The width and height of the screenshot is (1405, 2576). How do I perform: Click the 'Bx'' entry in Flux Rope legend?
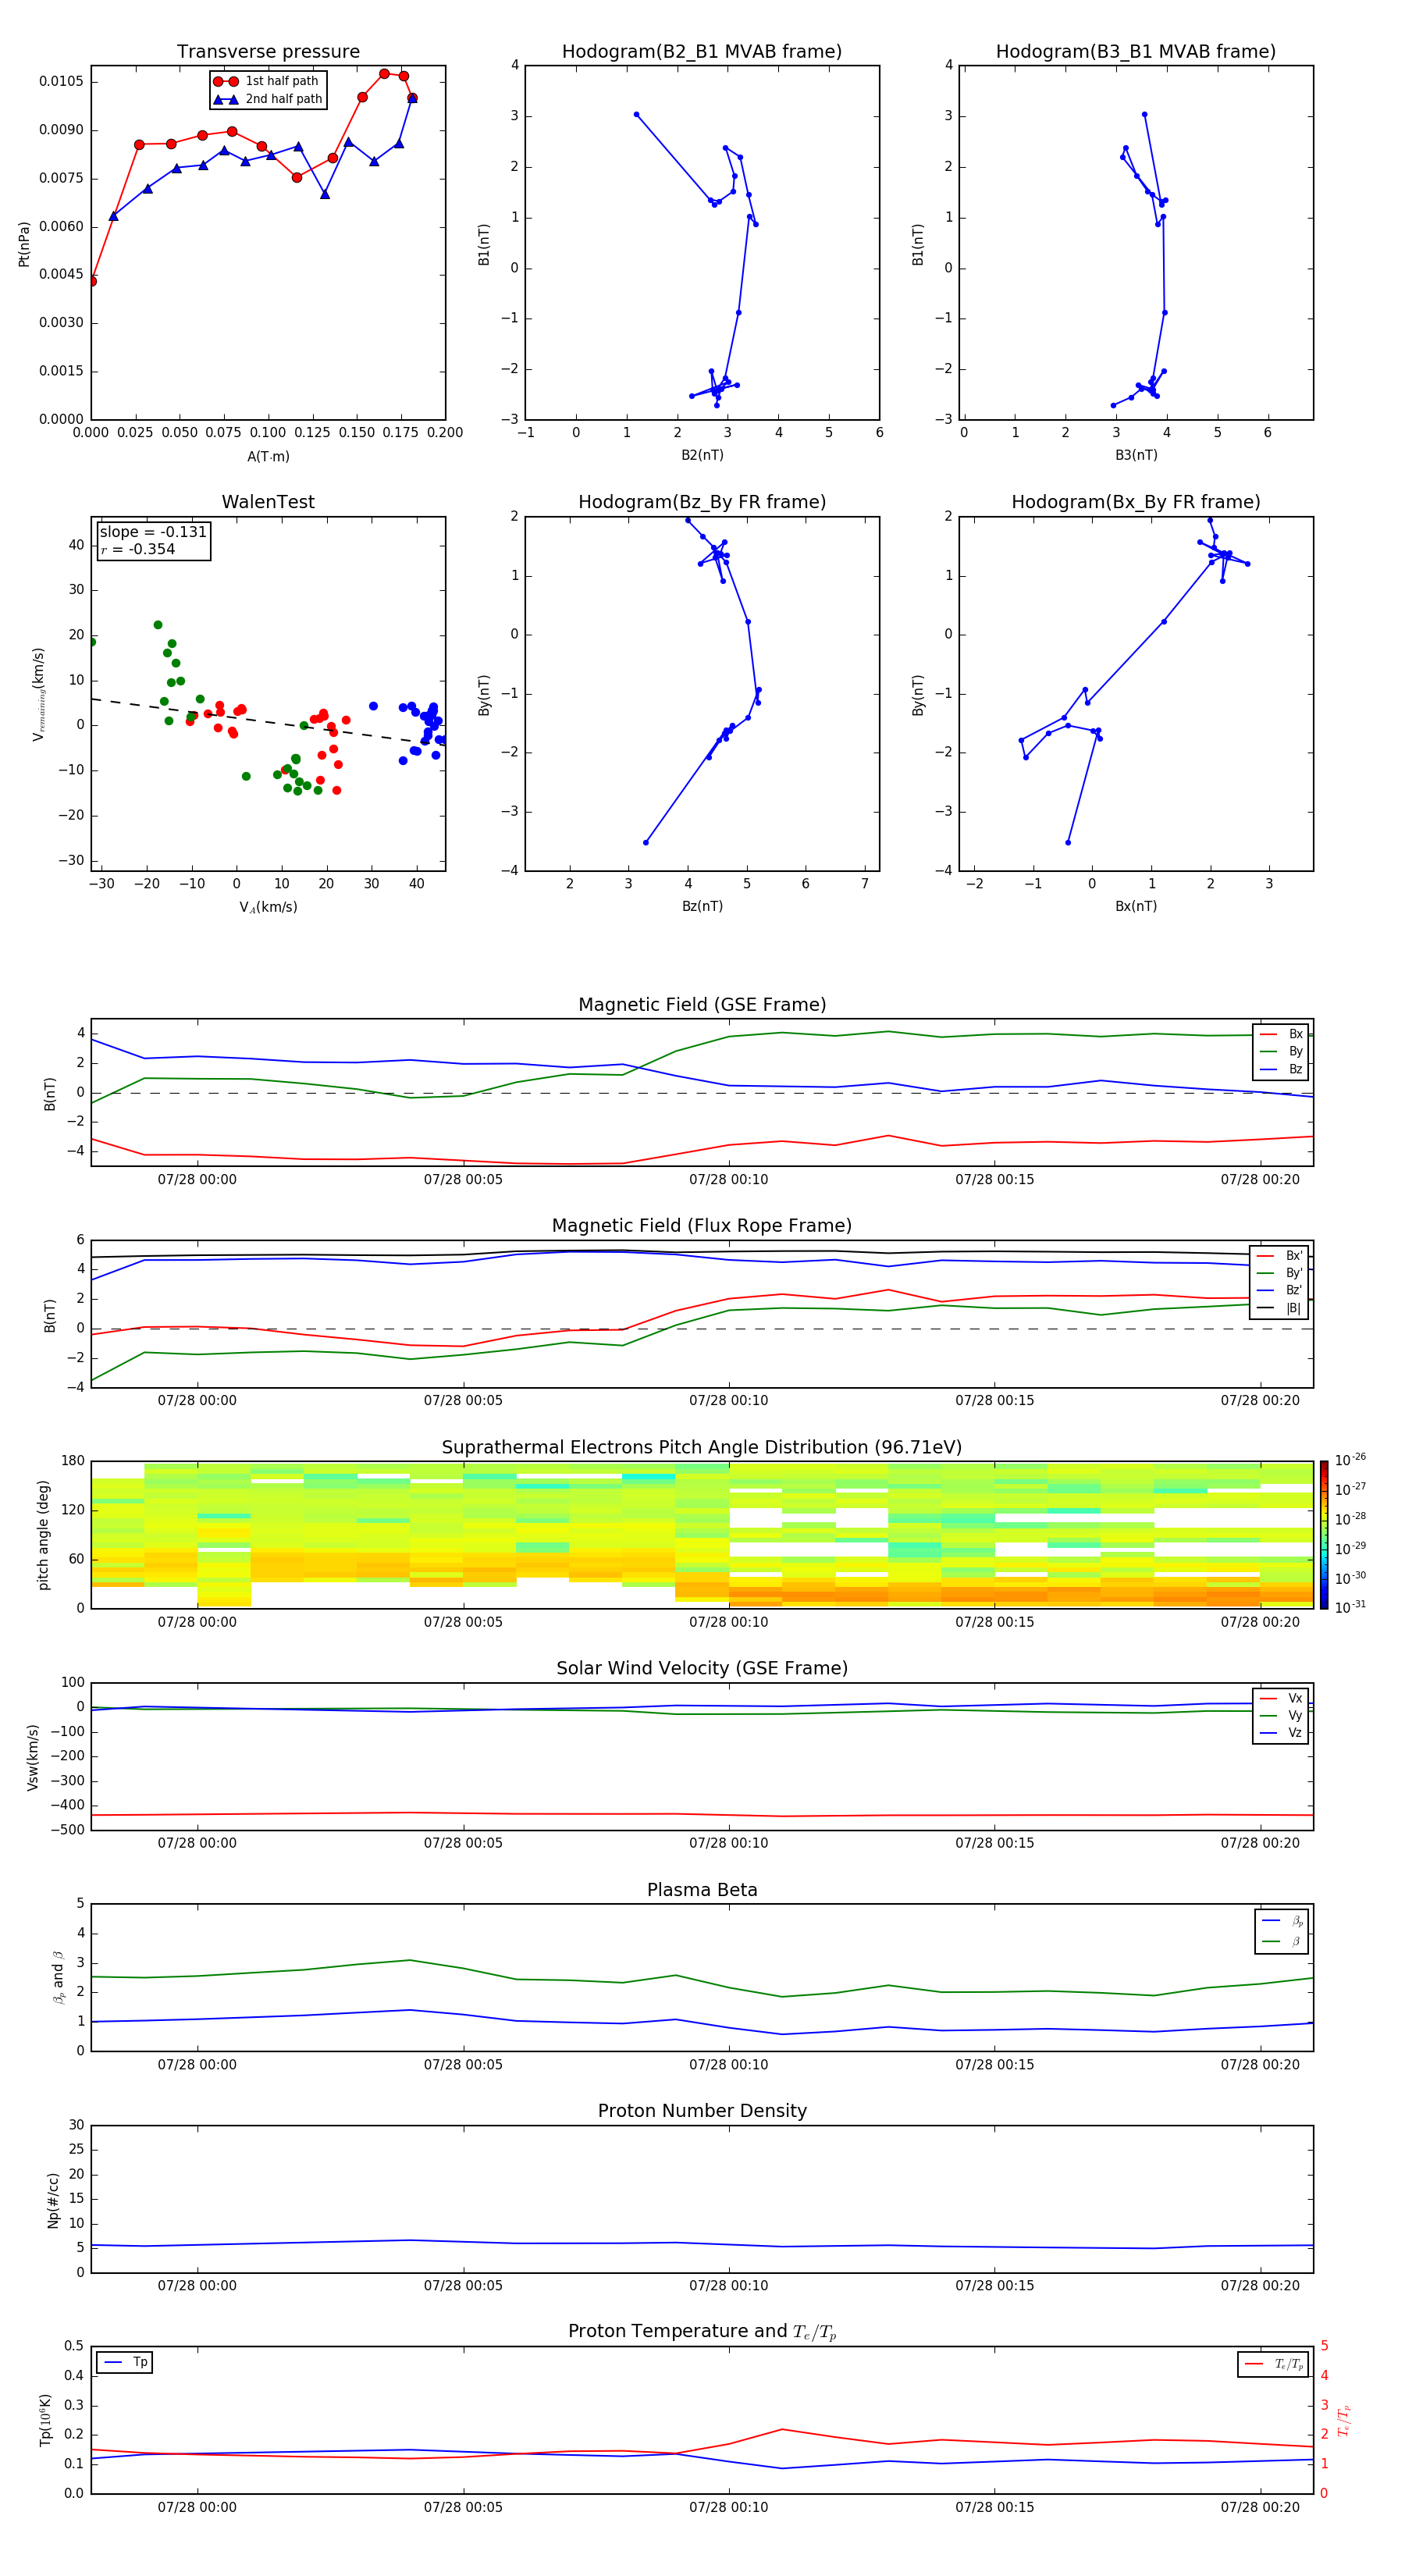[1280, 1256]
